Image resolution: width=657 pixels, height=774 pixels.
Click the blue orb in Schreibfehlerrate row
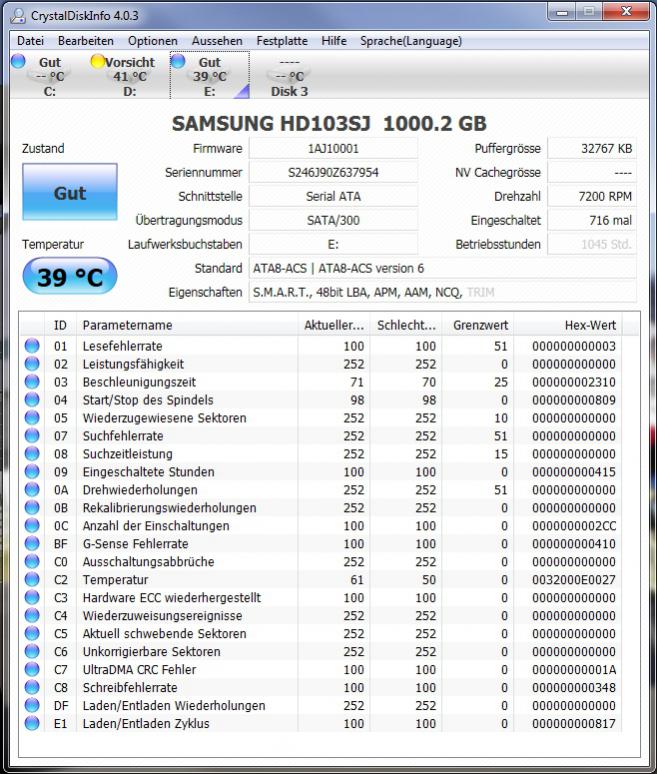point(32,687)
